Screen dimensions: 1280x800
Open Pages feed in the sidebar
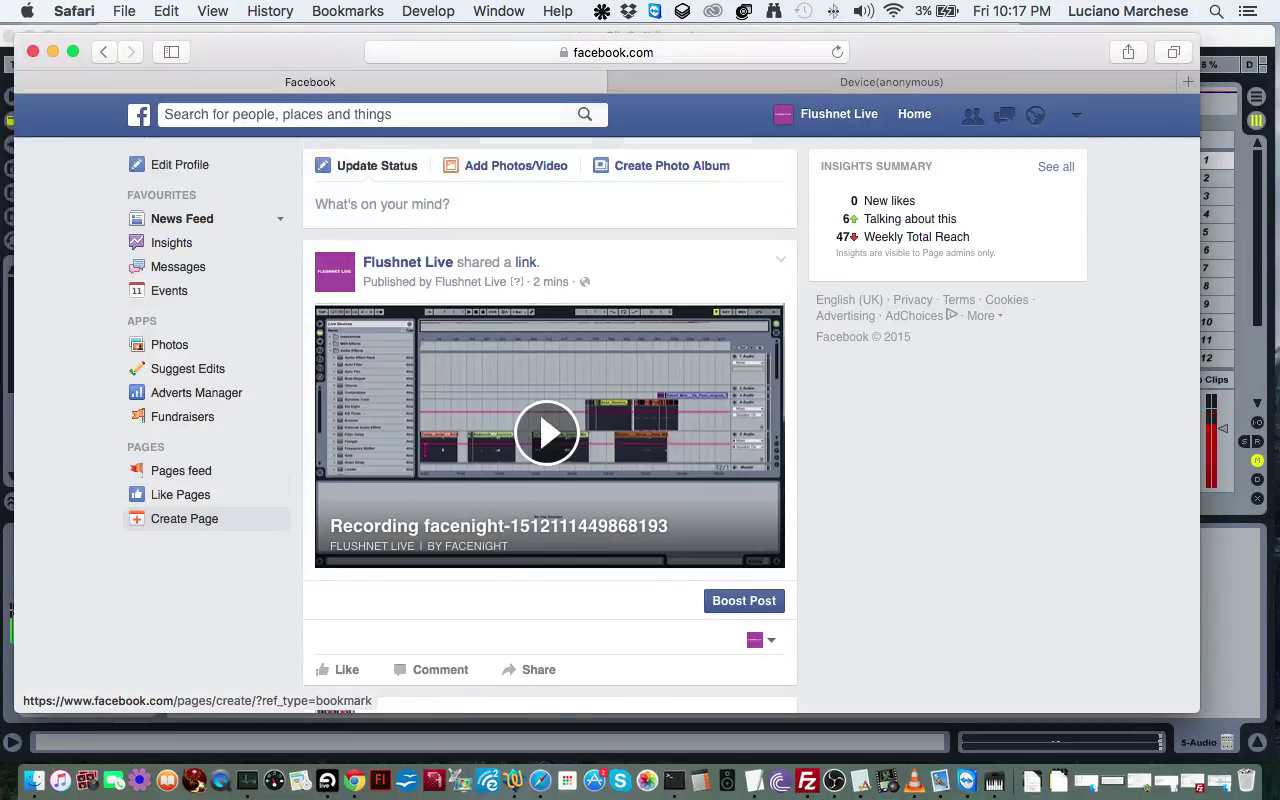(181, 471)
